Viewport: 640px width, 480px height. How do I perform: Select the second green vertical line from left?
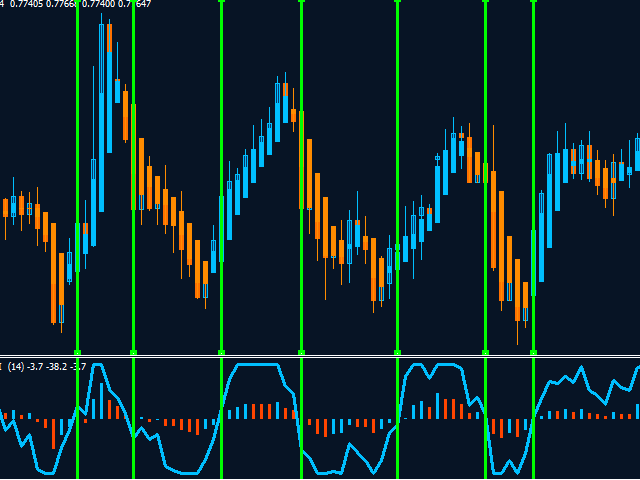[x=133, y=240]
